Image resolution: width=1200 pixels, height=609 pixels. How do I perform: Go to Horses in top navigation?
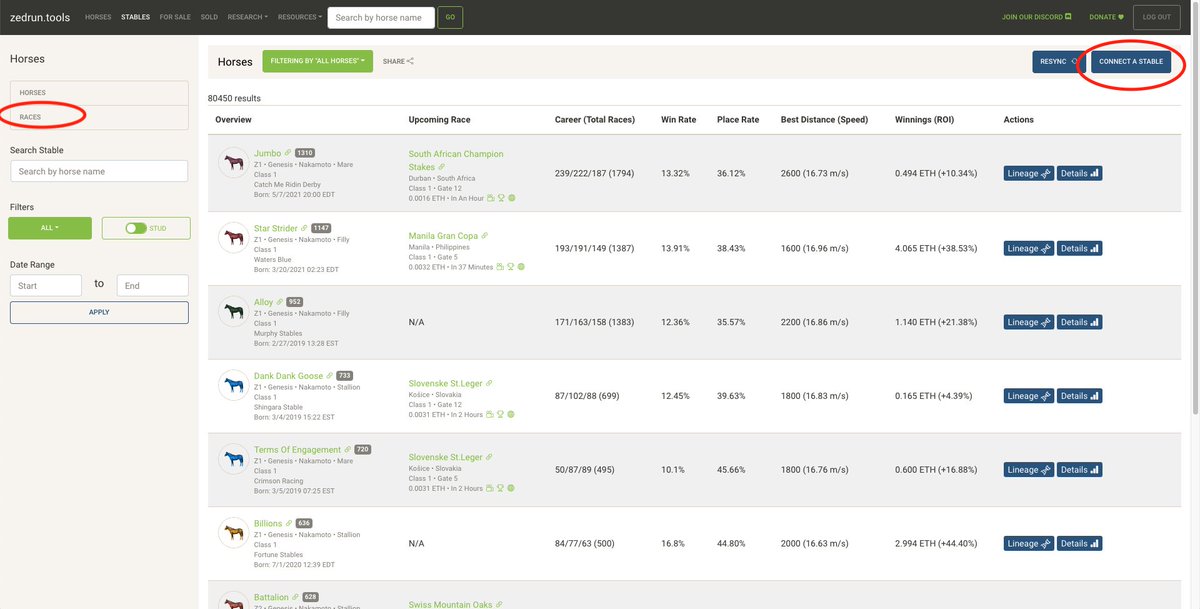[98, 17]
